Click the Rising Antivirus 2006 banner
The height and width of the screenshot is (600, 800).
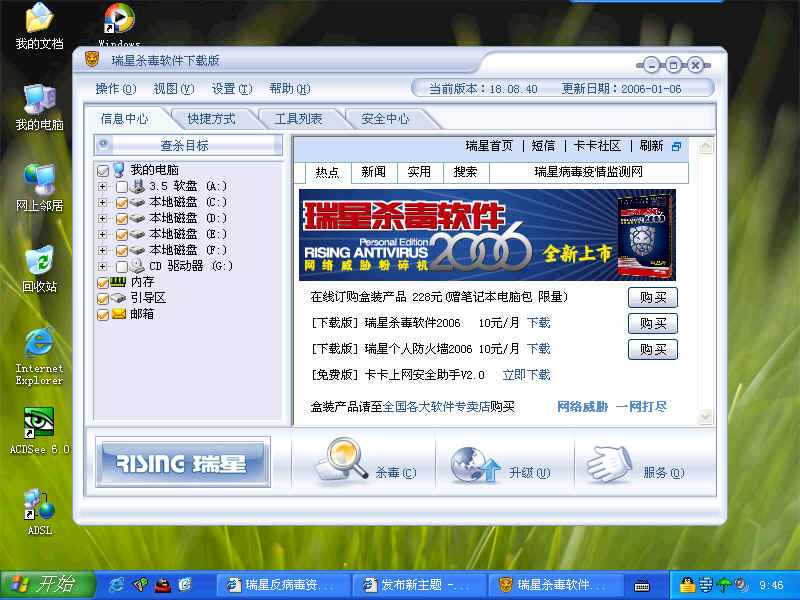(x=487, y=235)
